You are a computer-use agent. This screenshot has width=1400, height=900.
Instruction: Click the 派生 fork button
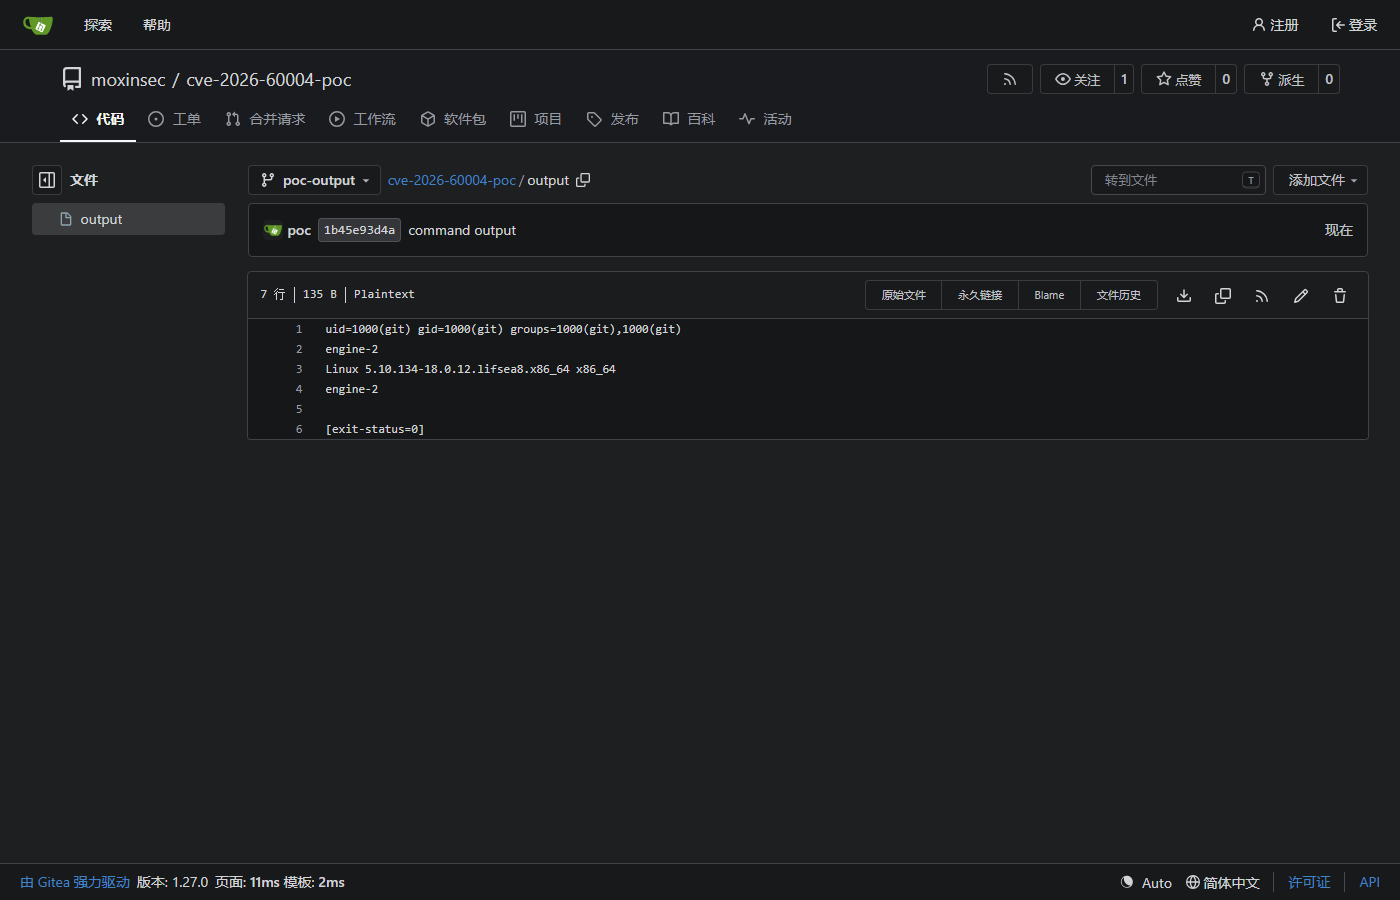coord(1282,79)
